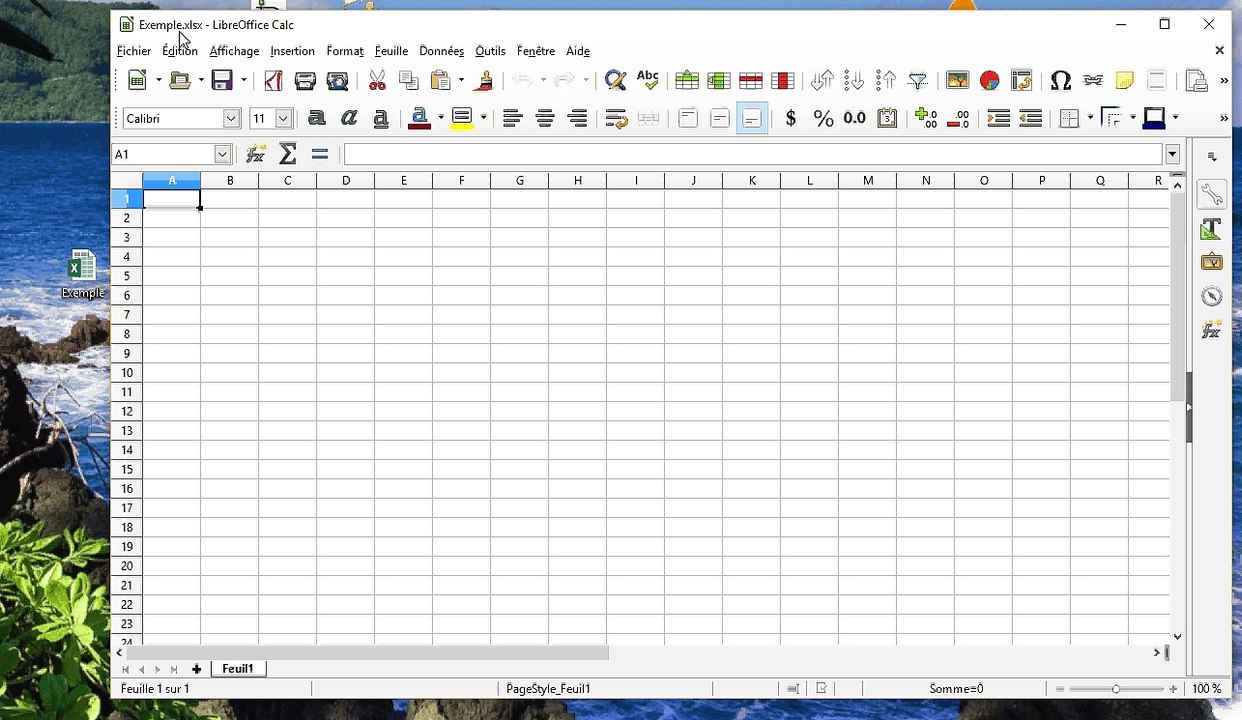The height and width of the screenshot is (720, 1242).
Task: Open Borders dropdown arrow
Action: [1090, 118]
